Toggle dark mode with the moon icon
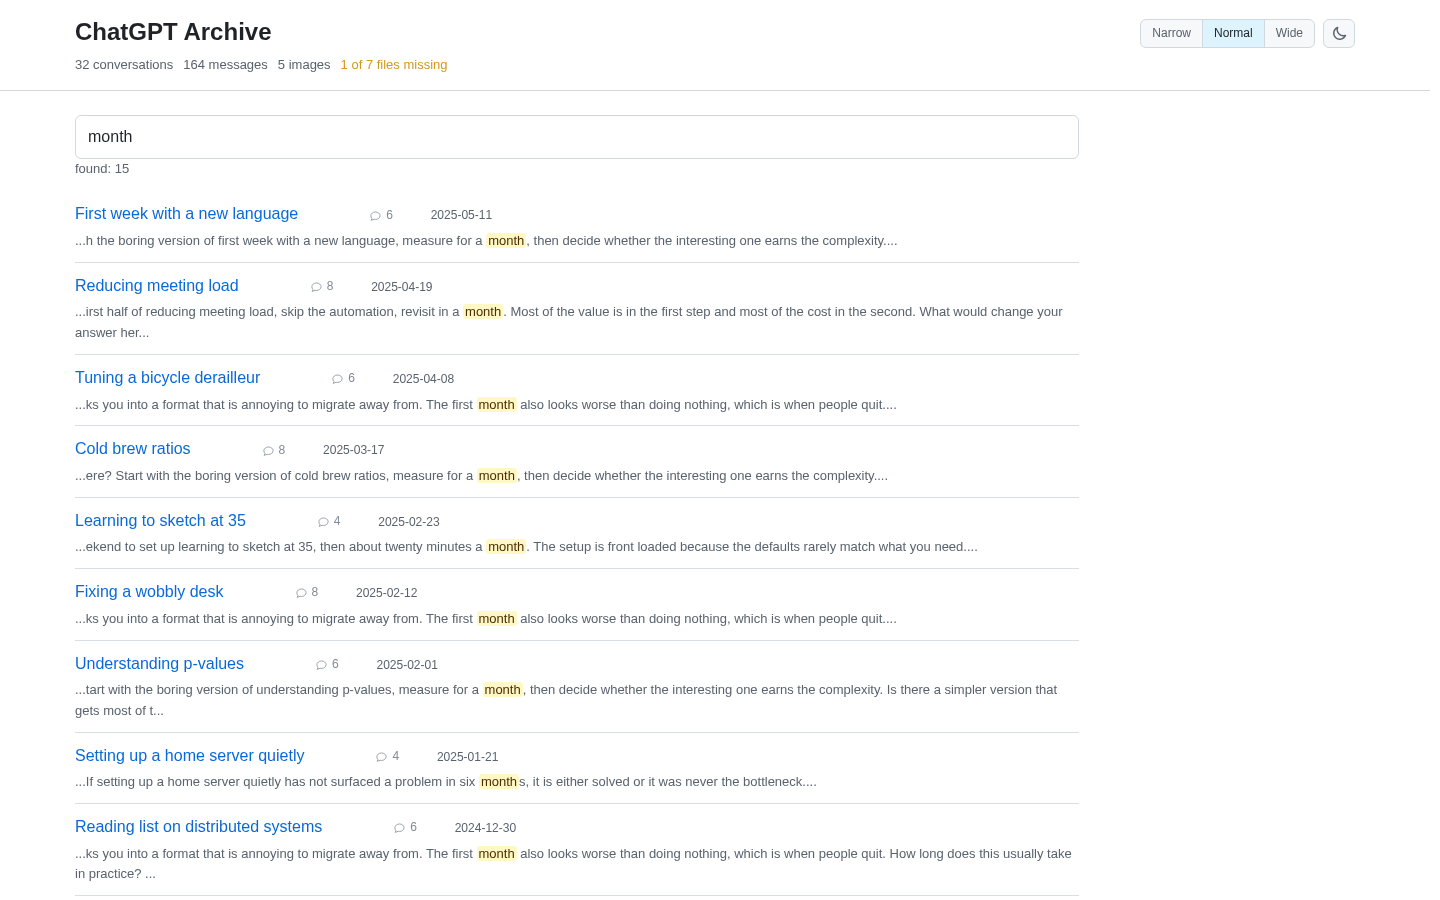Viewport: 1440px width, 900px height. [x=1339, y=33]
